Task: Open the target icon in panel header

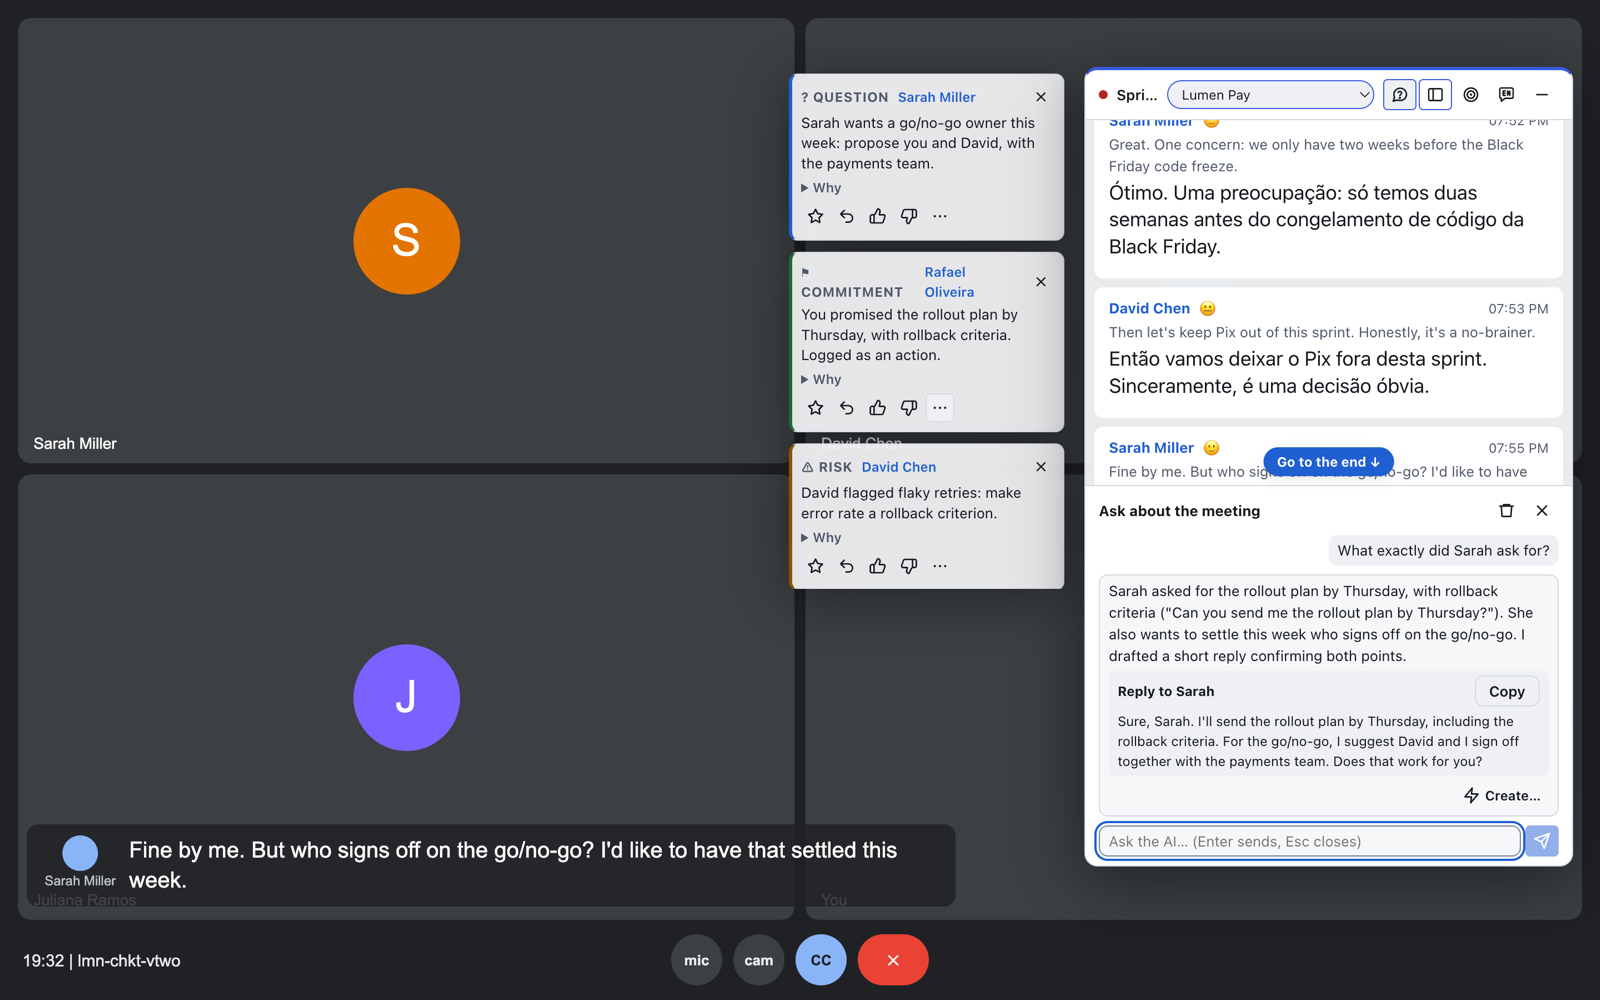Action: pyautogui.click(x=1471, y=95)
